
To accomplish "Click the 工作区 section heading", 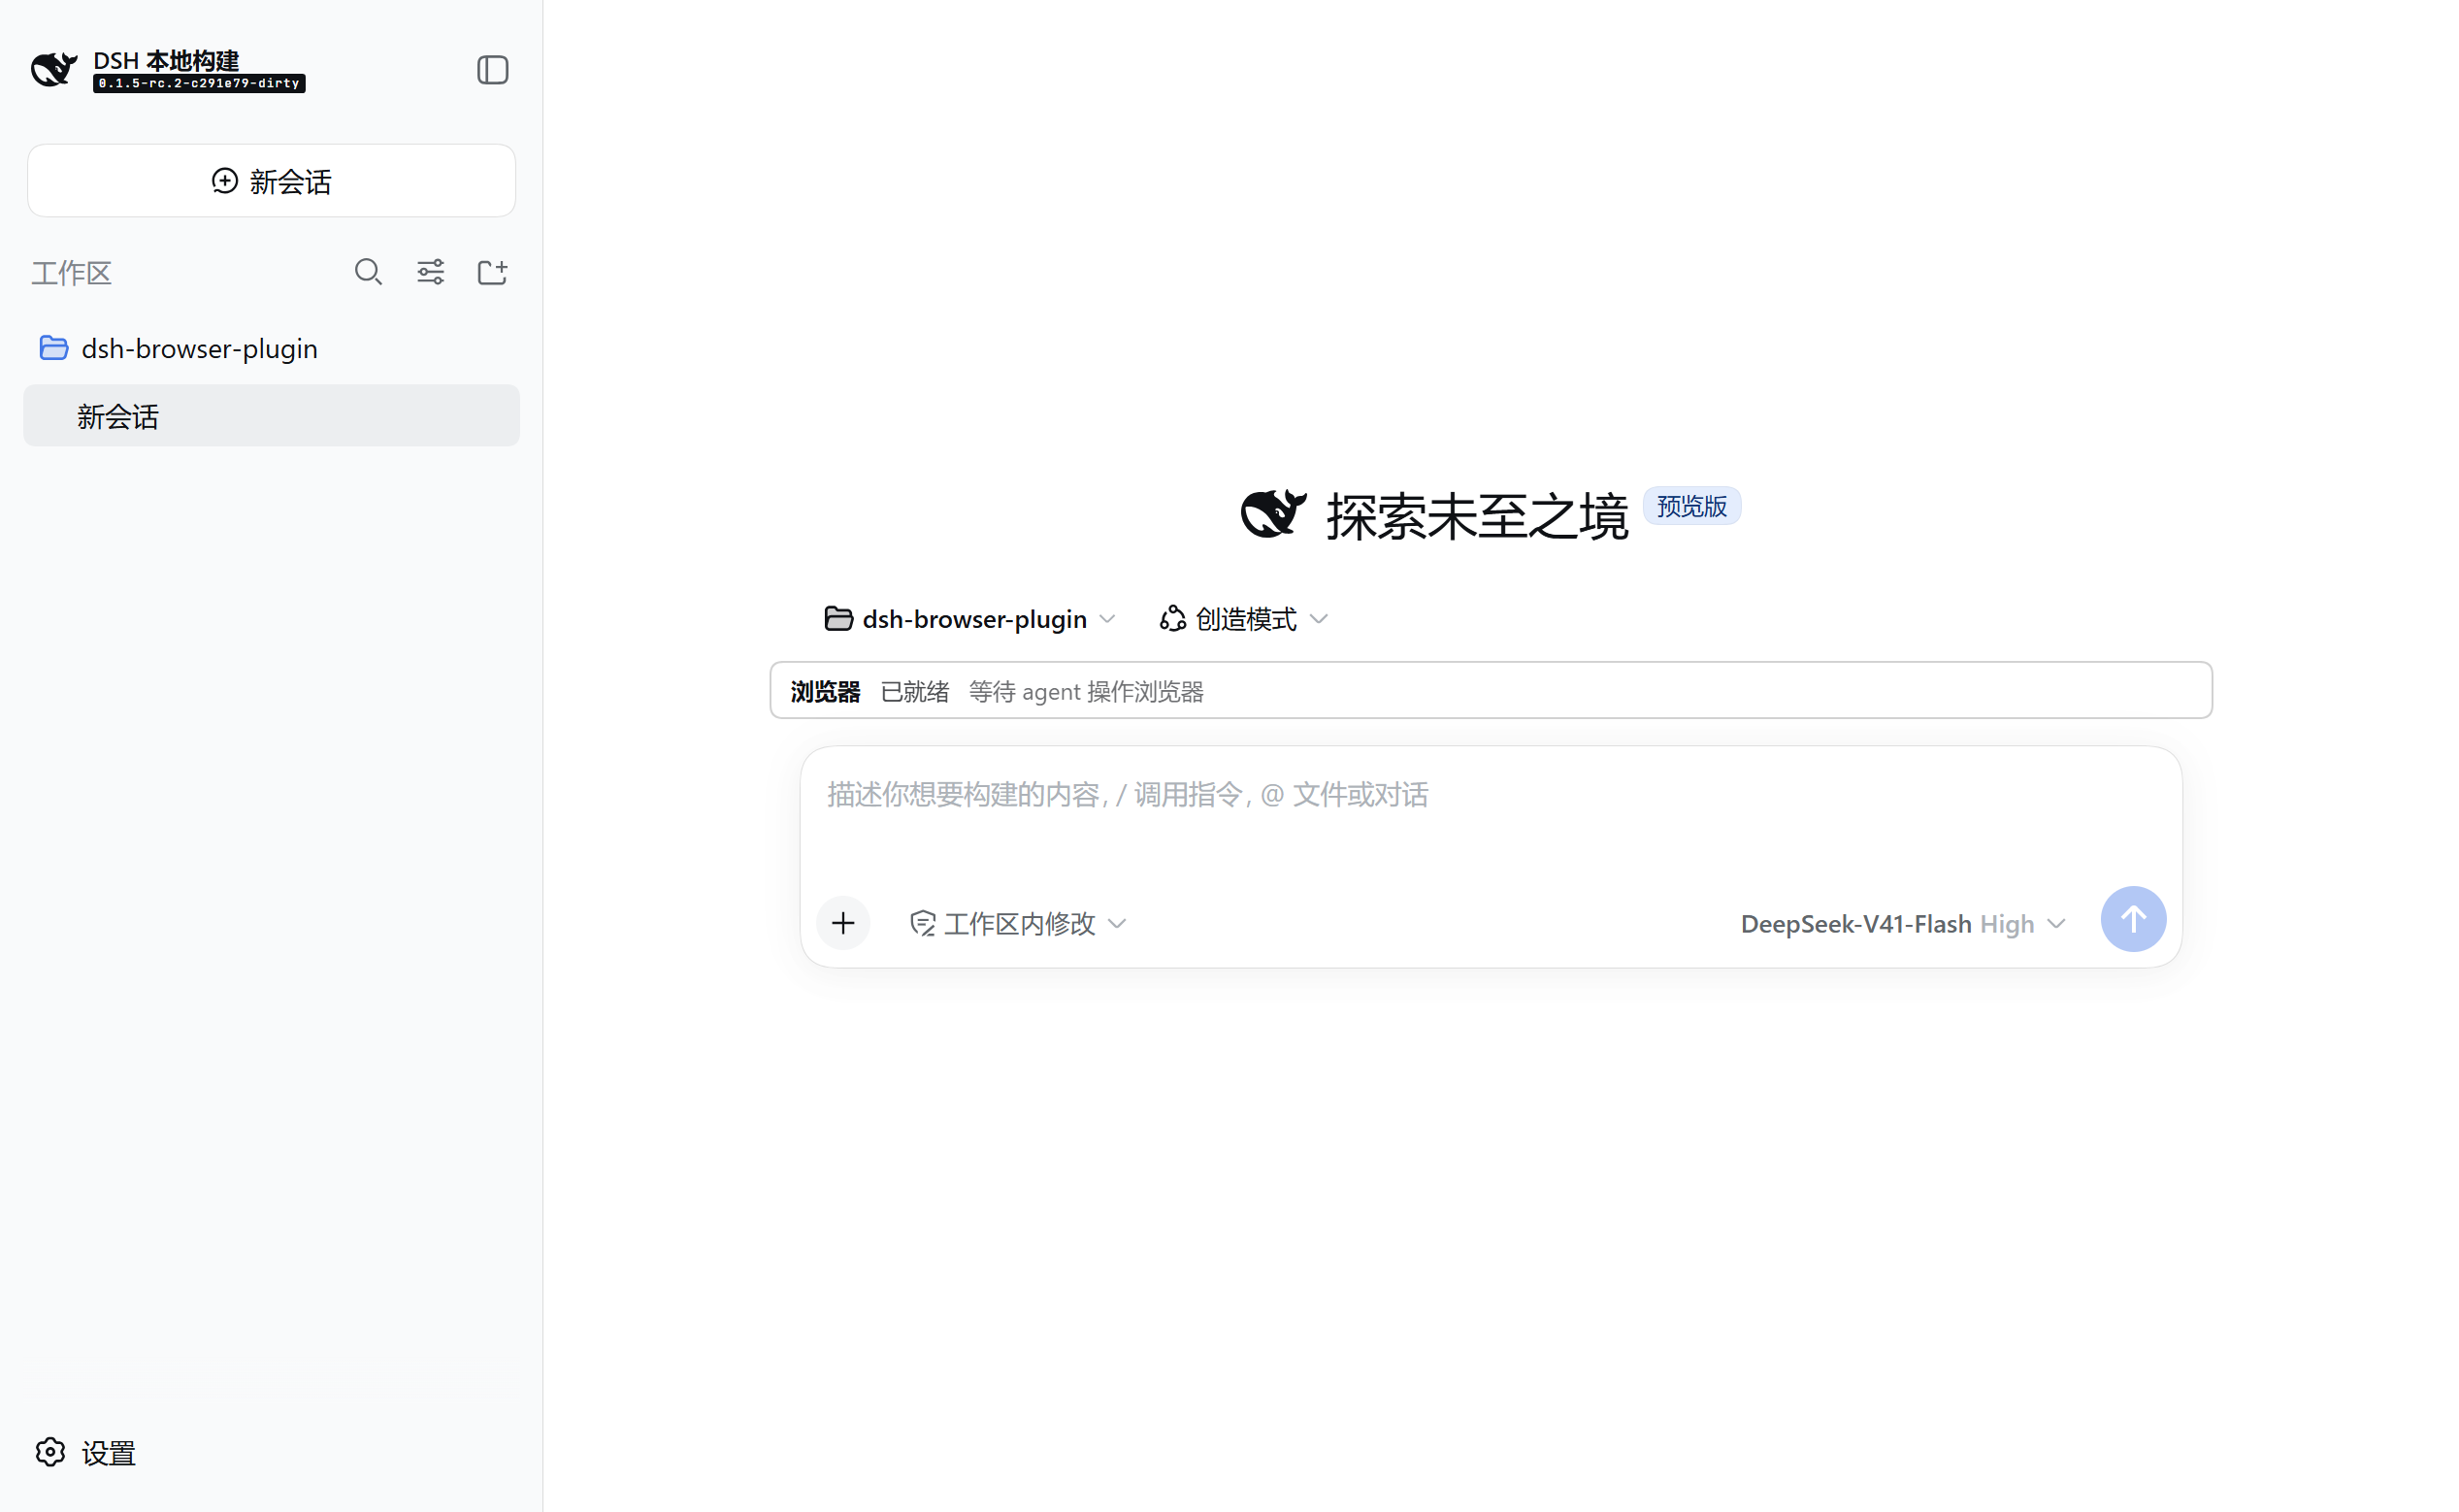I will point(71,273).
